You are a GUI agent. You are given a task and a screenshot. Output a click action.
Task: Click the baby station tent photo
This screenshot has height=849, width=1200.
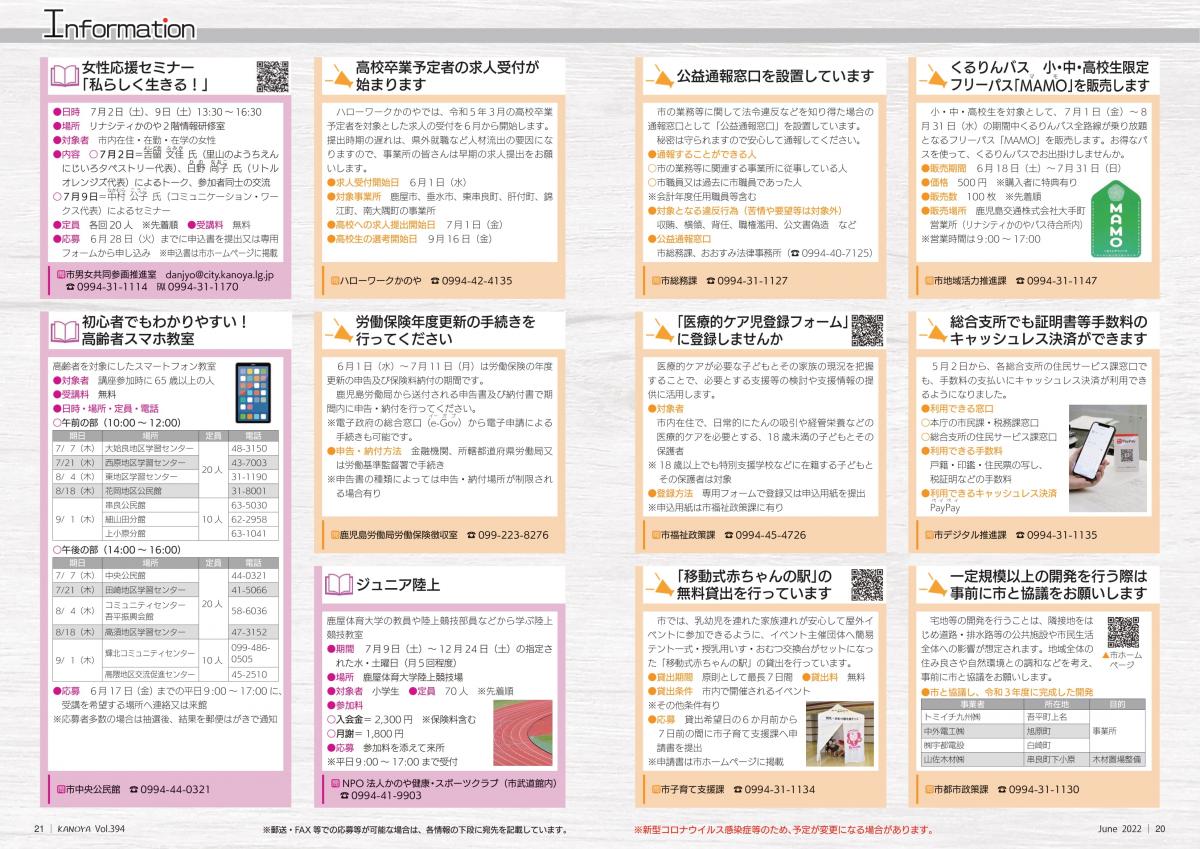pyautogui.click(x=838, y=735)
